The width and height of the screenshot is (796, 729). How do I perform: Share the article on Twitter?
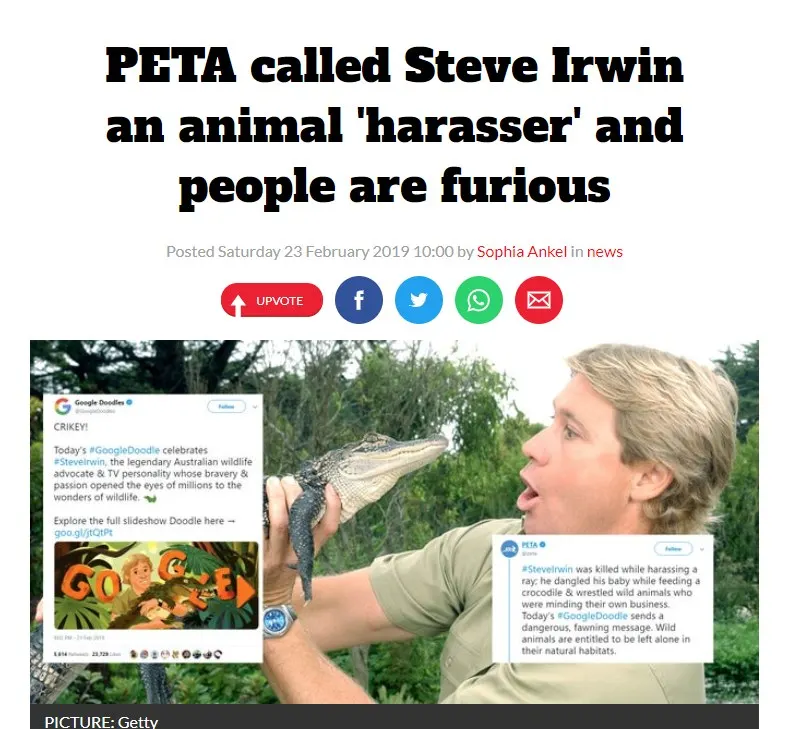coord(418,300)
